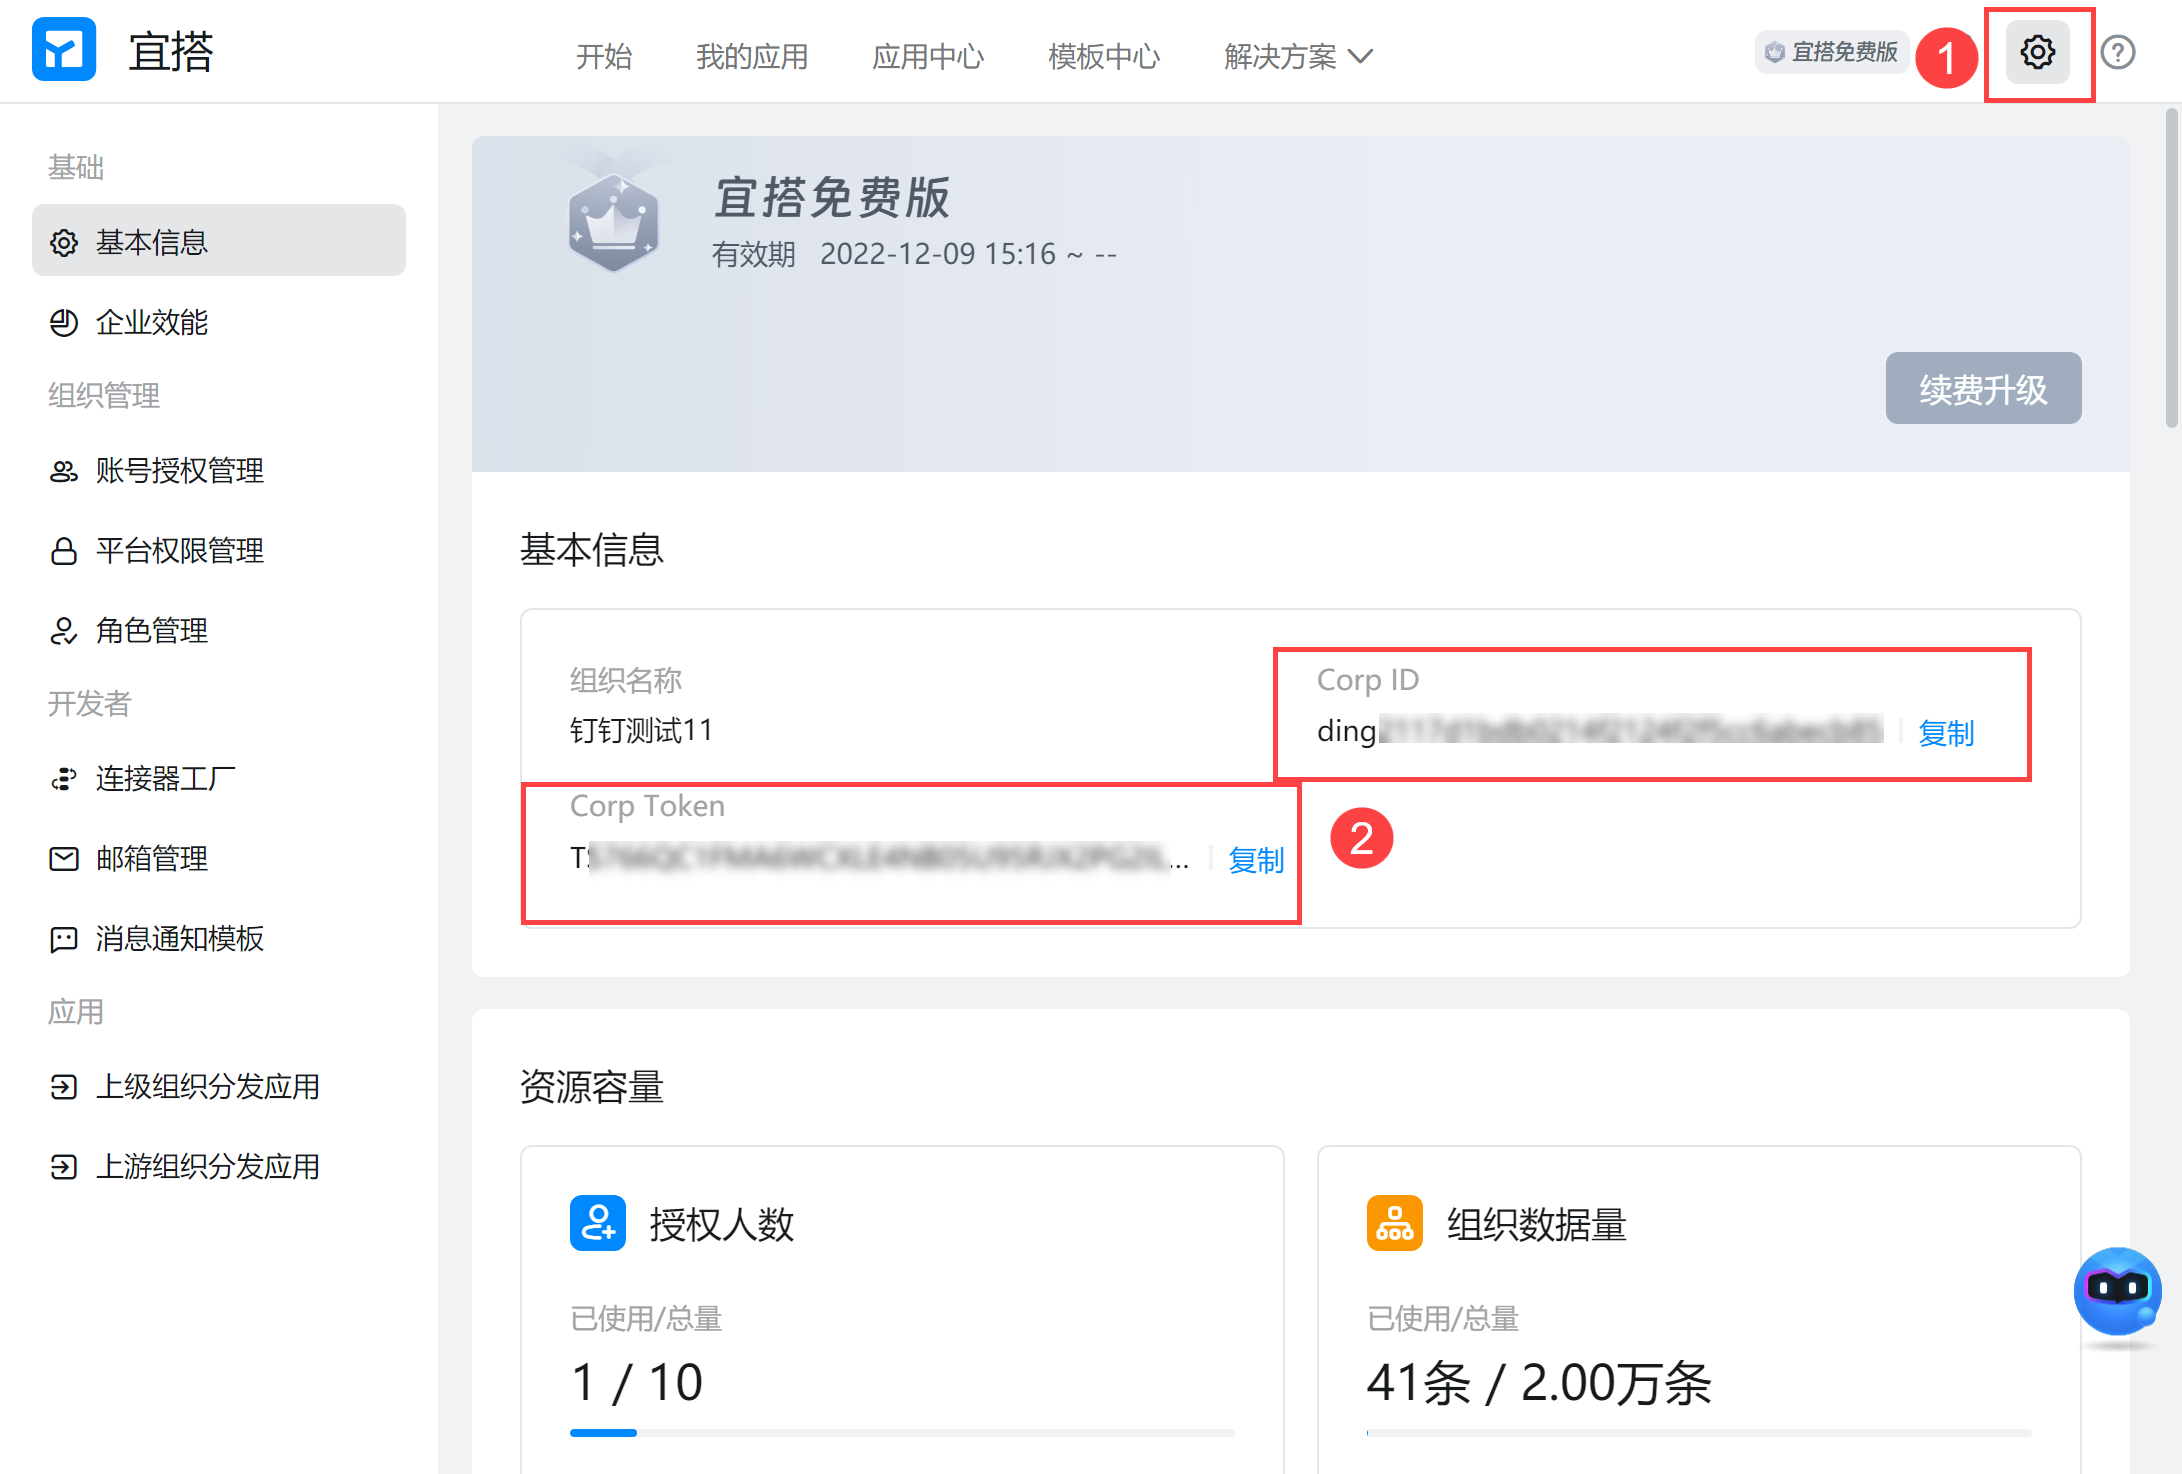2182x1474 pixels.
Task: Open the blue robot assistant chat
Action: click(x=2117, y=1290)
